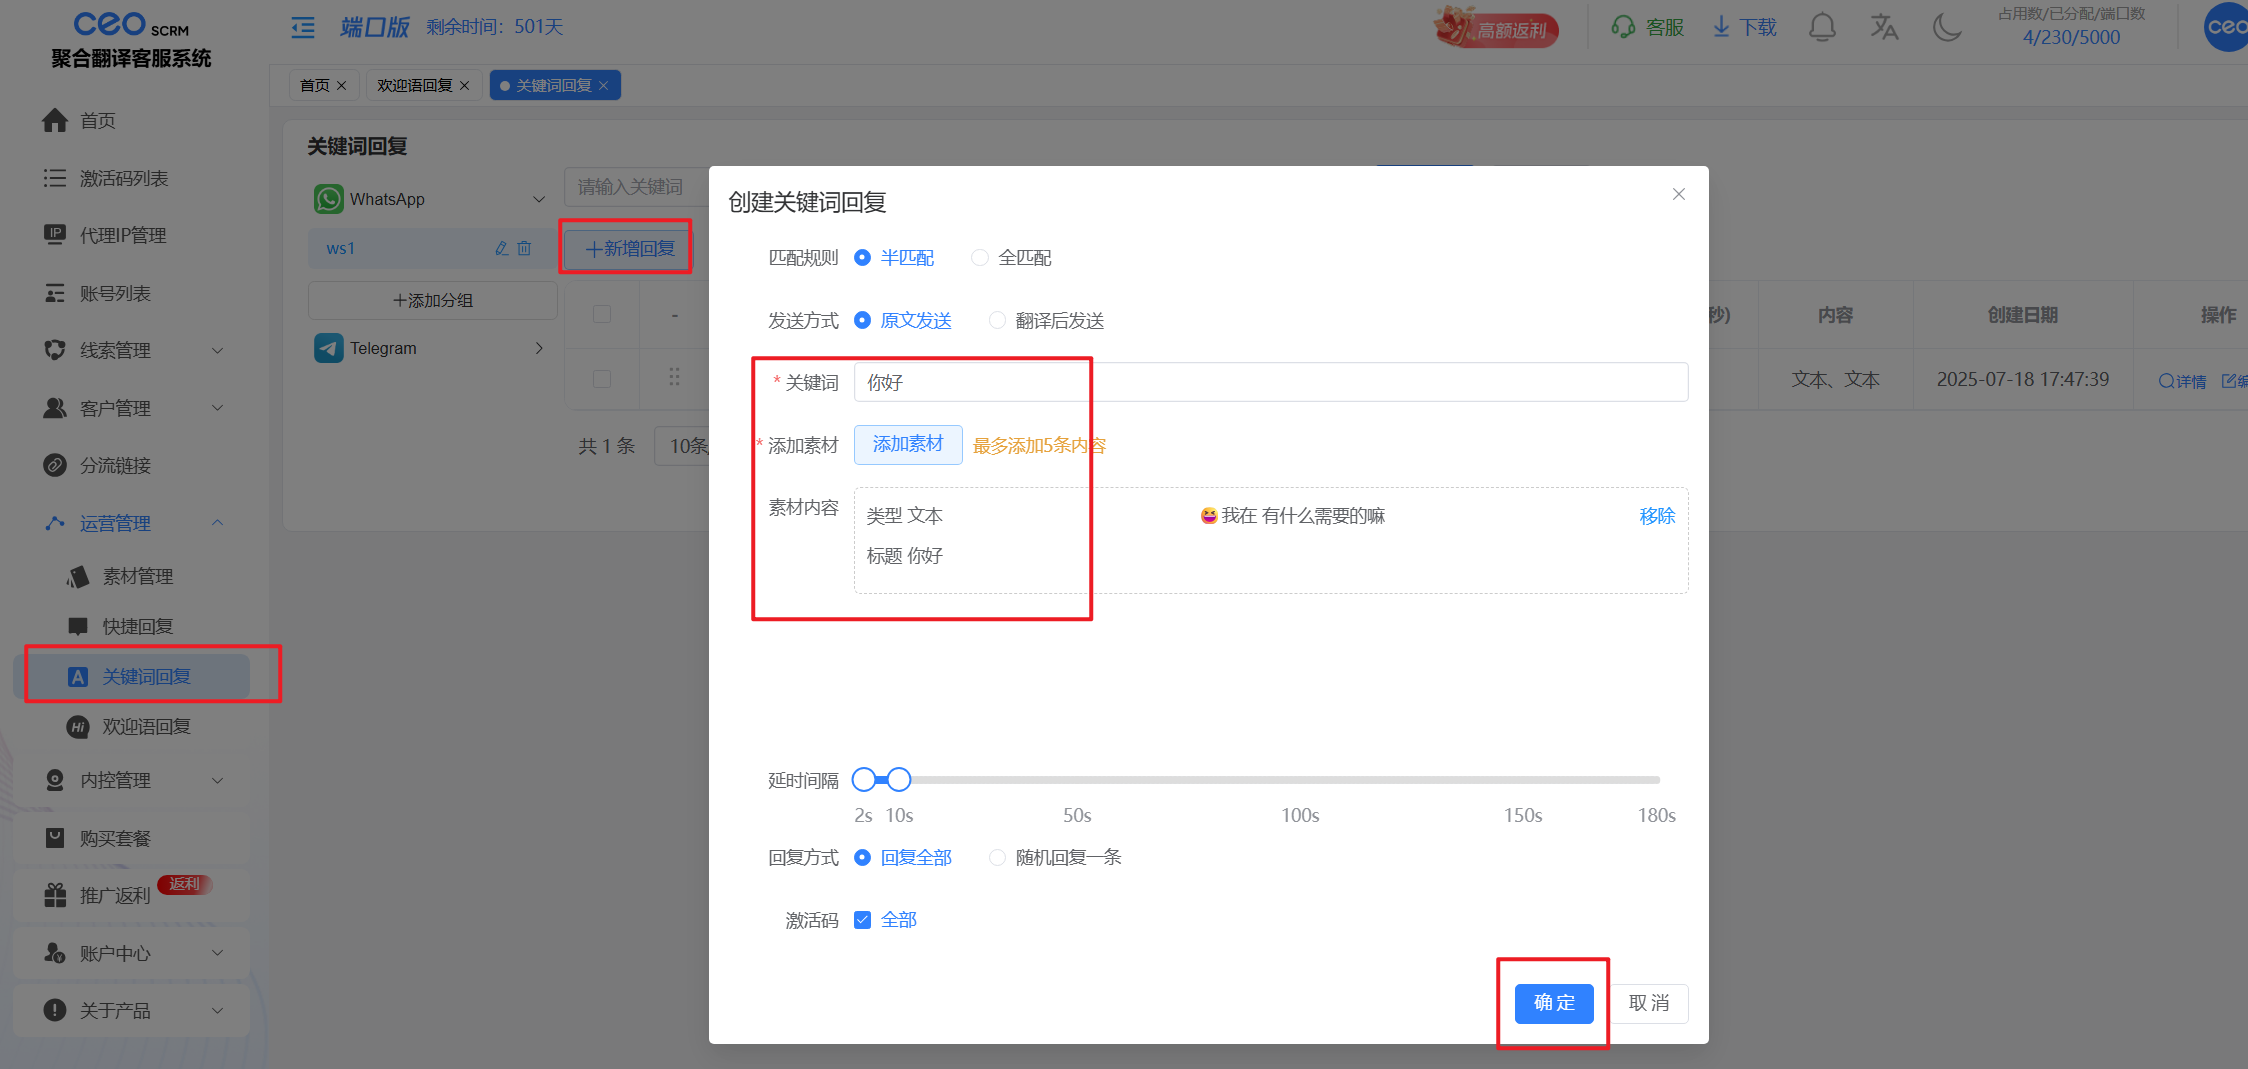
Task: Click the 10s delay slider handle
Action: tap(899, 779)
